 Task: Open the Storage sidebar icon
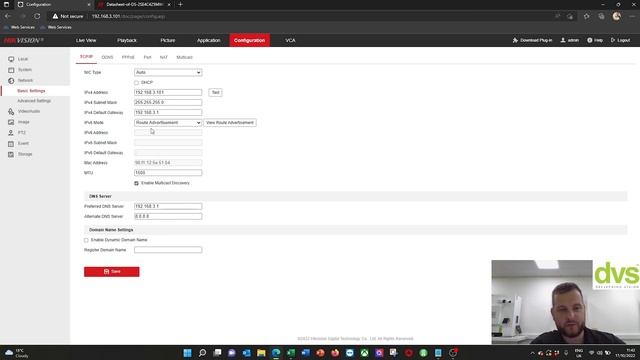(x=11, y=154)
